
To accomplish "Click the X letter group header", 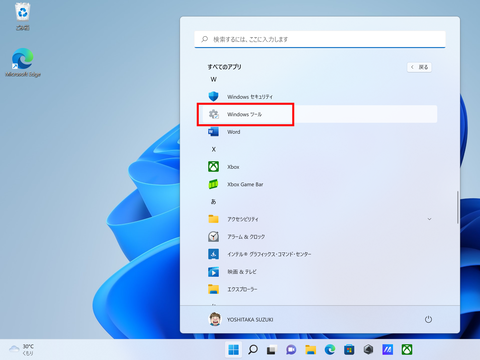I will click(x=214, y=149).
